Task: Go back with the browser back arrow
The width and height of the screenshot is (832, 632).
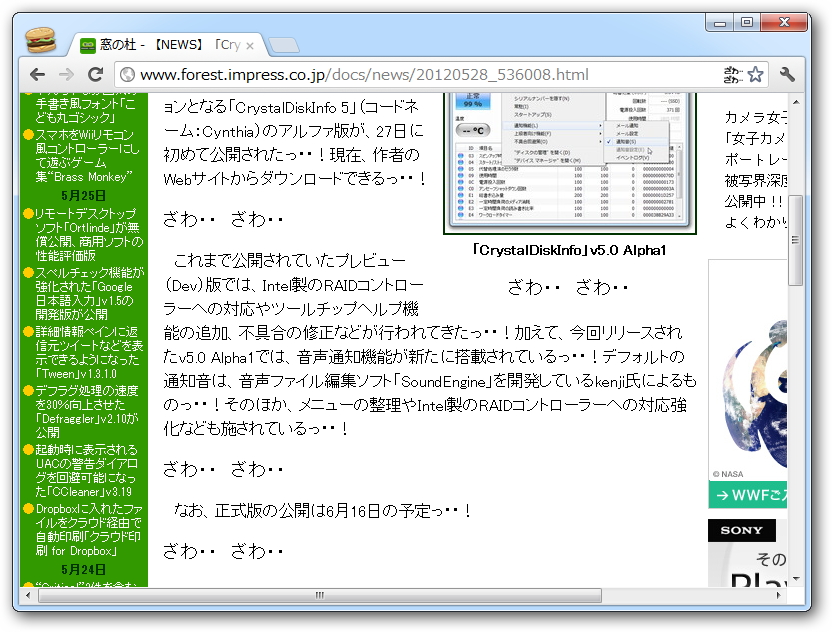Action: coord(37,74)
